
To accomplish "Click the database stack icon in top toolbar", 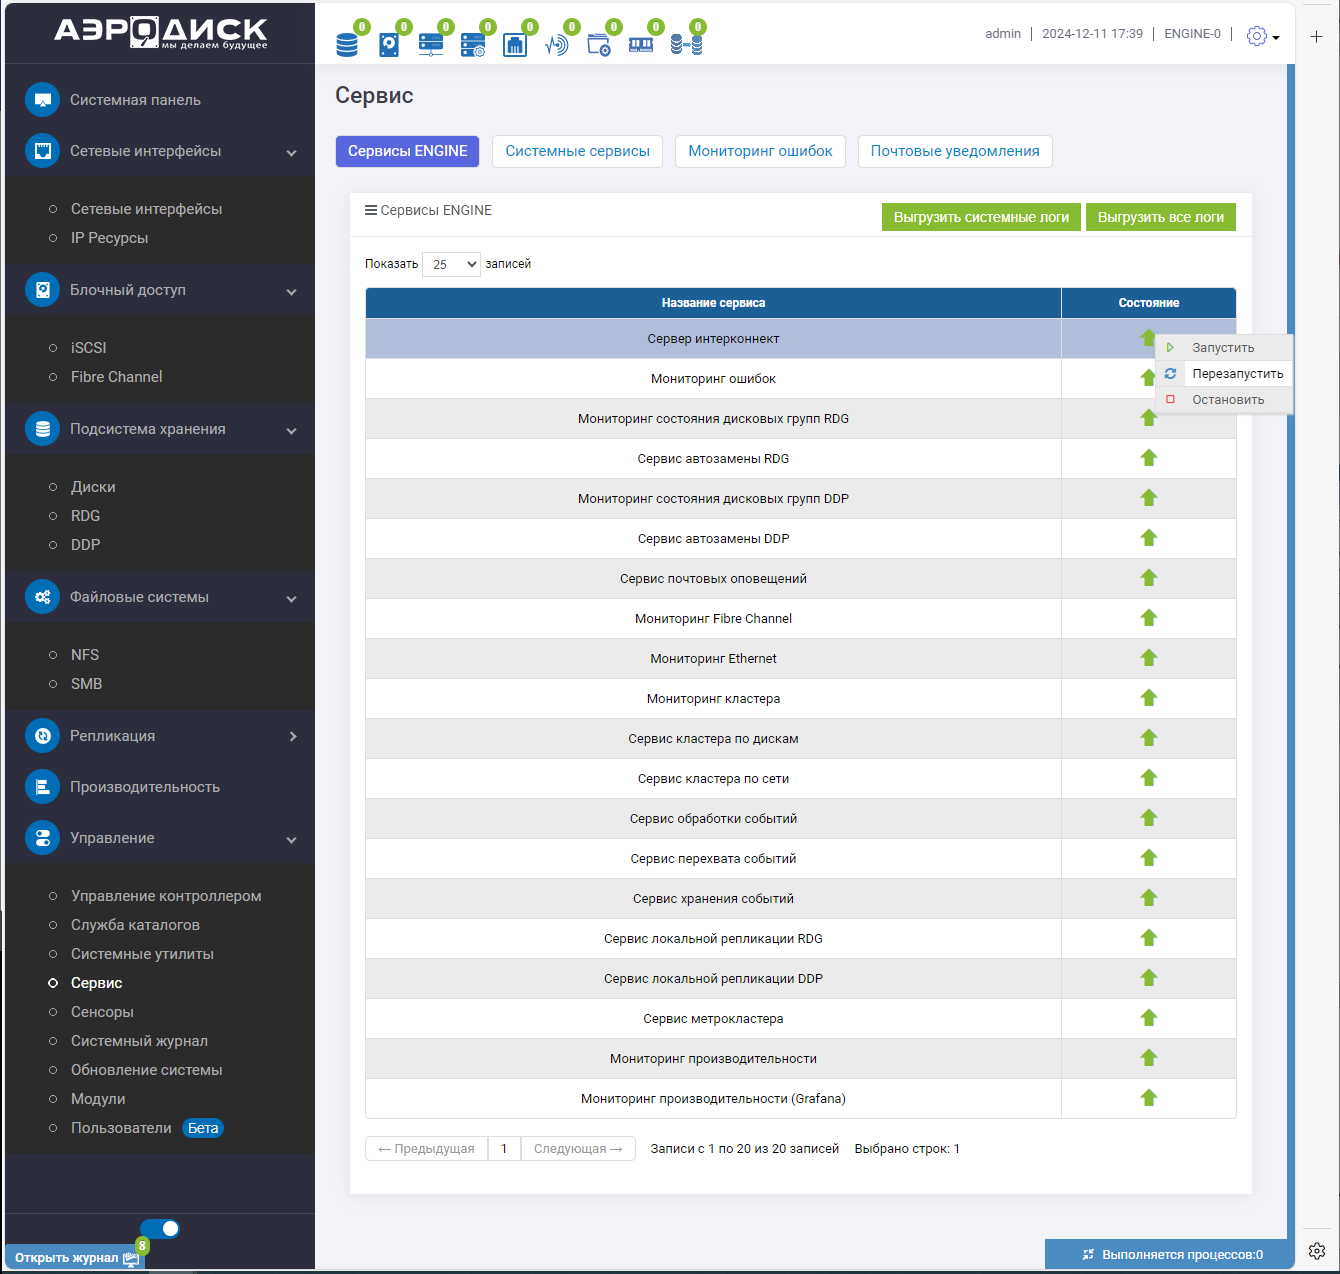I will coord(347,45).
